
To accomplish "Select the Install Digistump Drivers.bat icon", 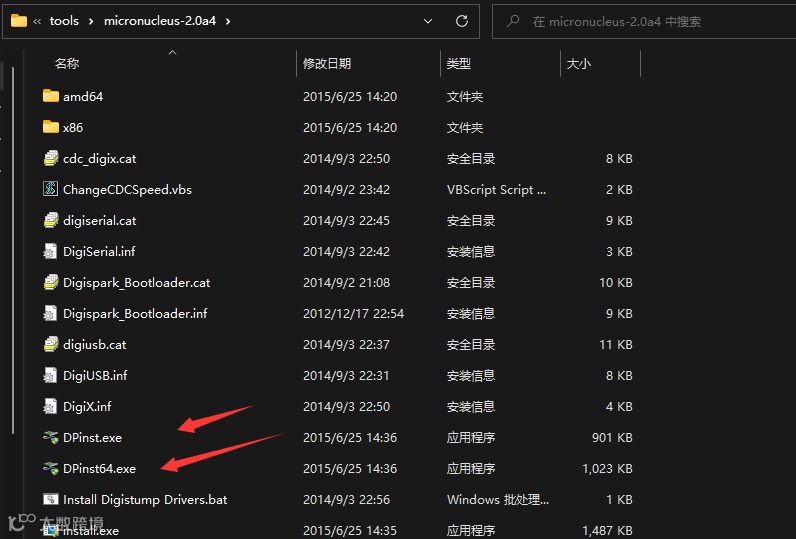I will pos(51,499).
